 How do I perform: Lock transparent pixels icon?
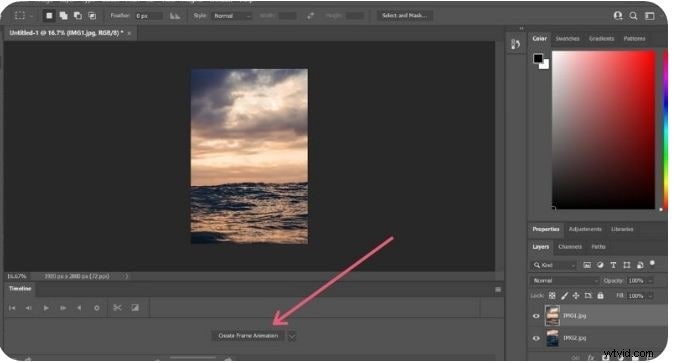coord(552,296)
